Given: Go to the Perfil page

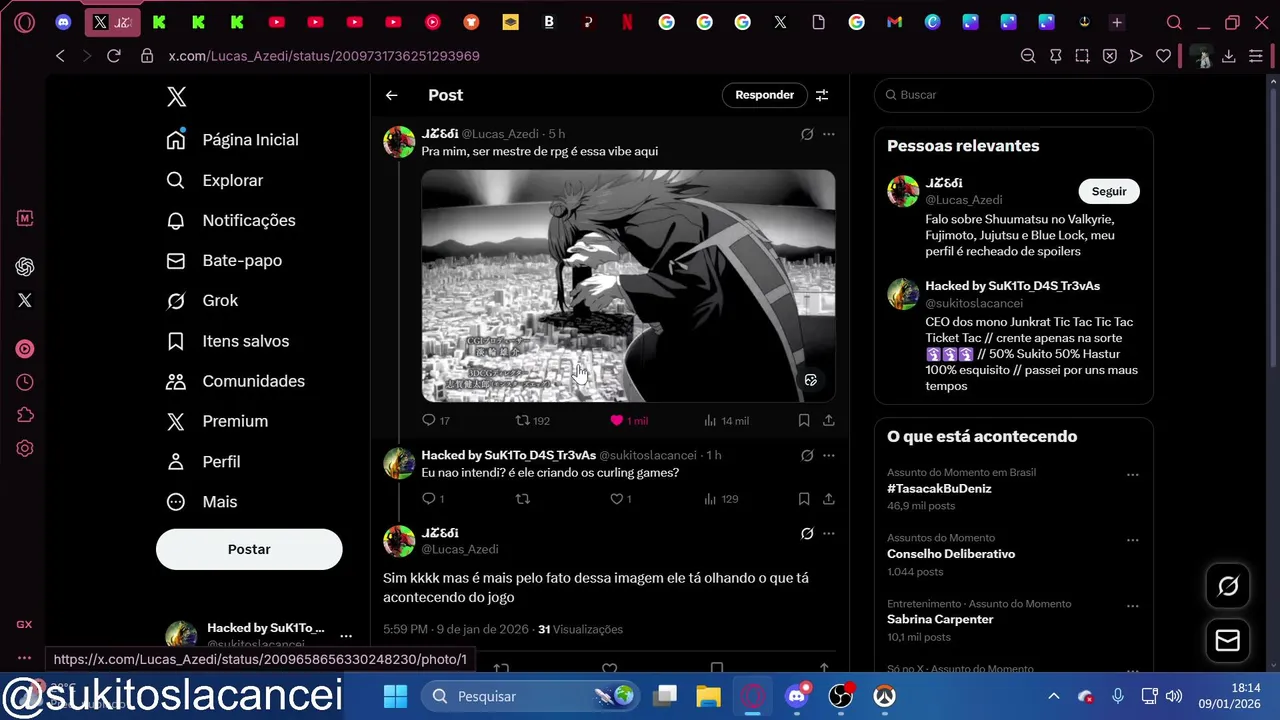Looking at the screenshot, I should (x=203, y=461).
